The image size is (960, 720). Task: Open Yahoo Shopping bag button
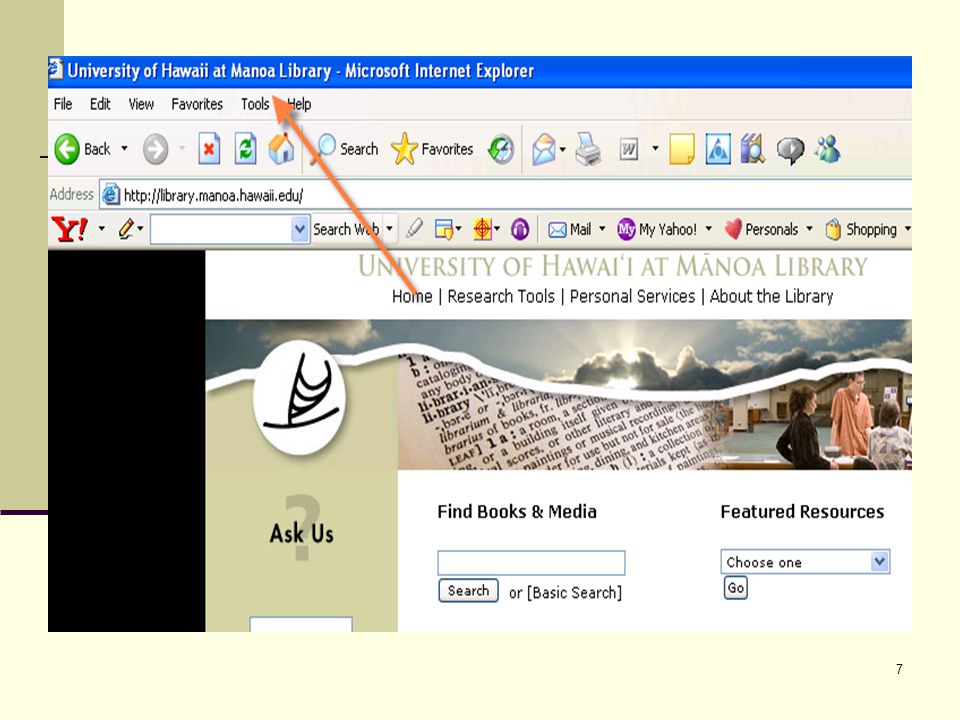click(860, 229)
